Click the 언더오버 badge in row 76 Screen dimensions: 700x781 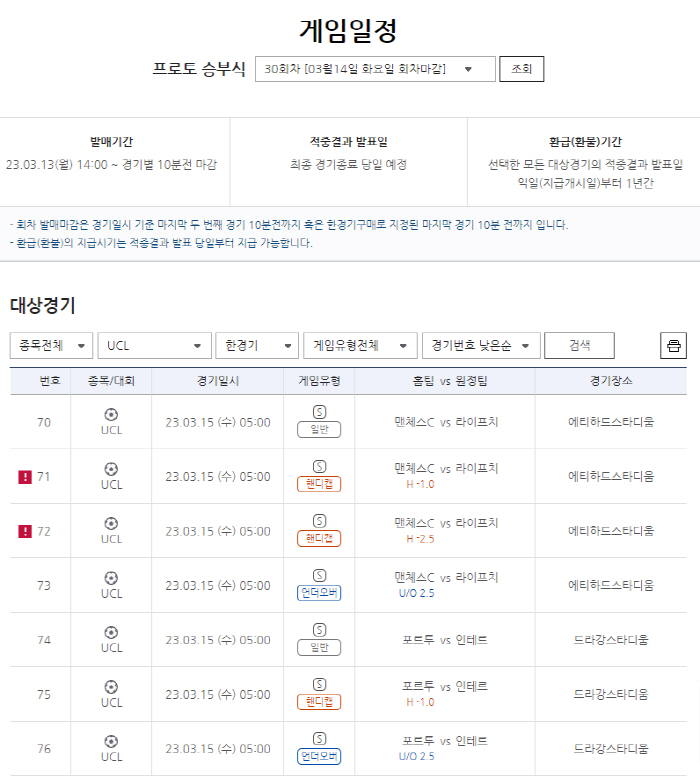click(319, 757)
